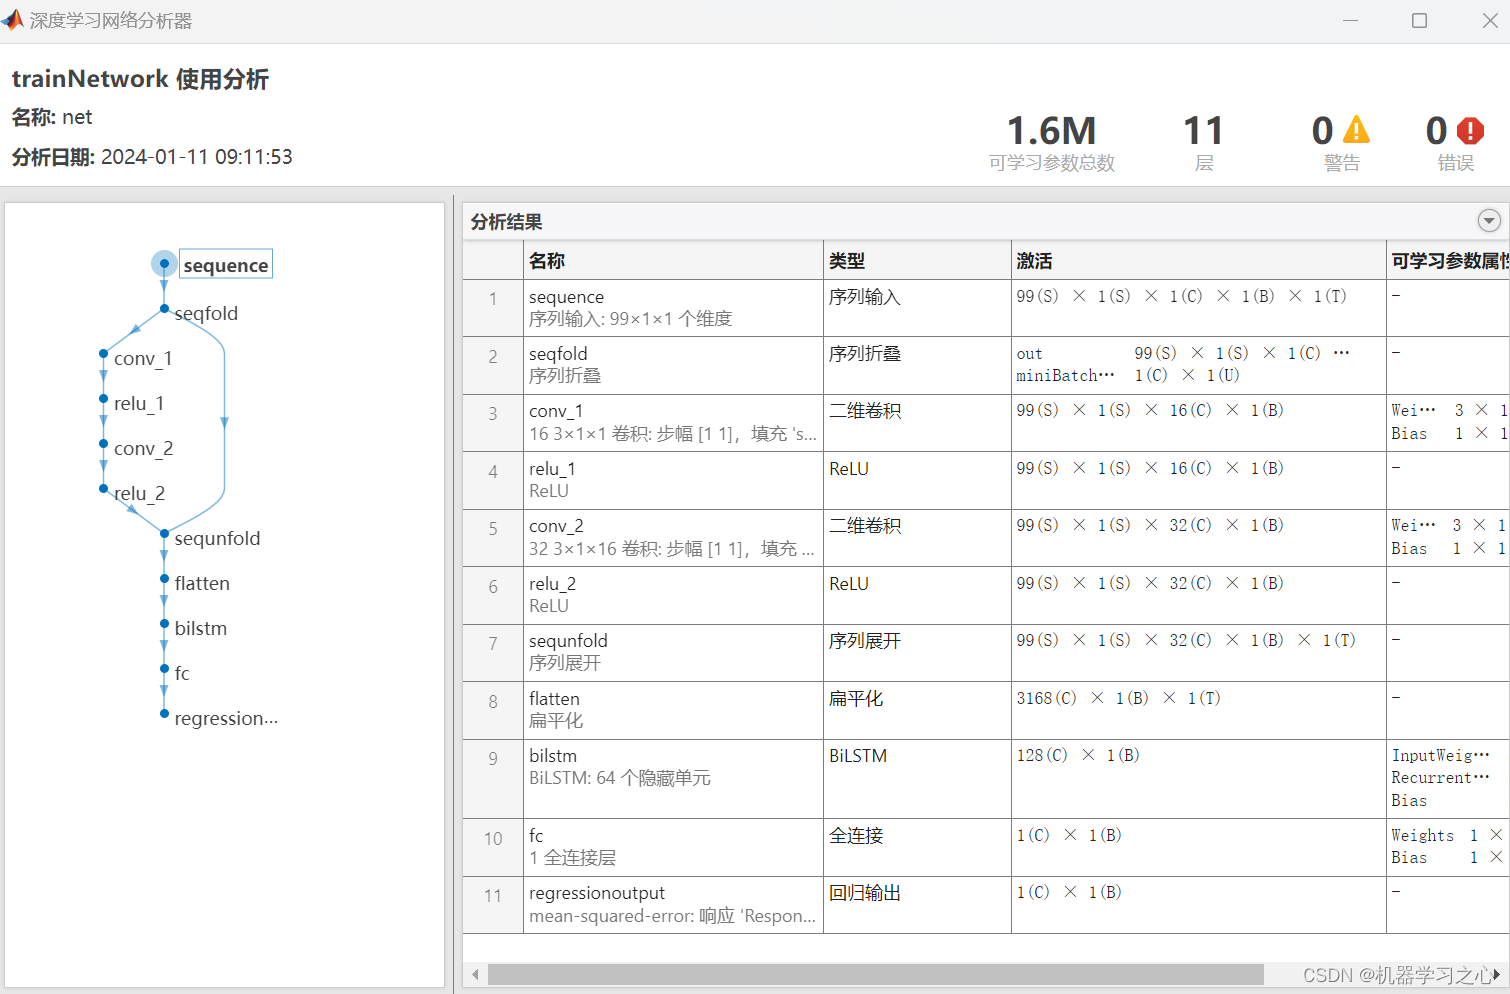
Task: Click the horizontal scrollbar thumb
Action: pos(875,974)
